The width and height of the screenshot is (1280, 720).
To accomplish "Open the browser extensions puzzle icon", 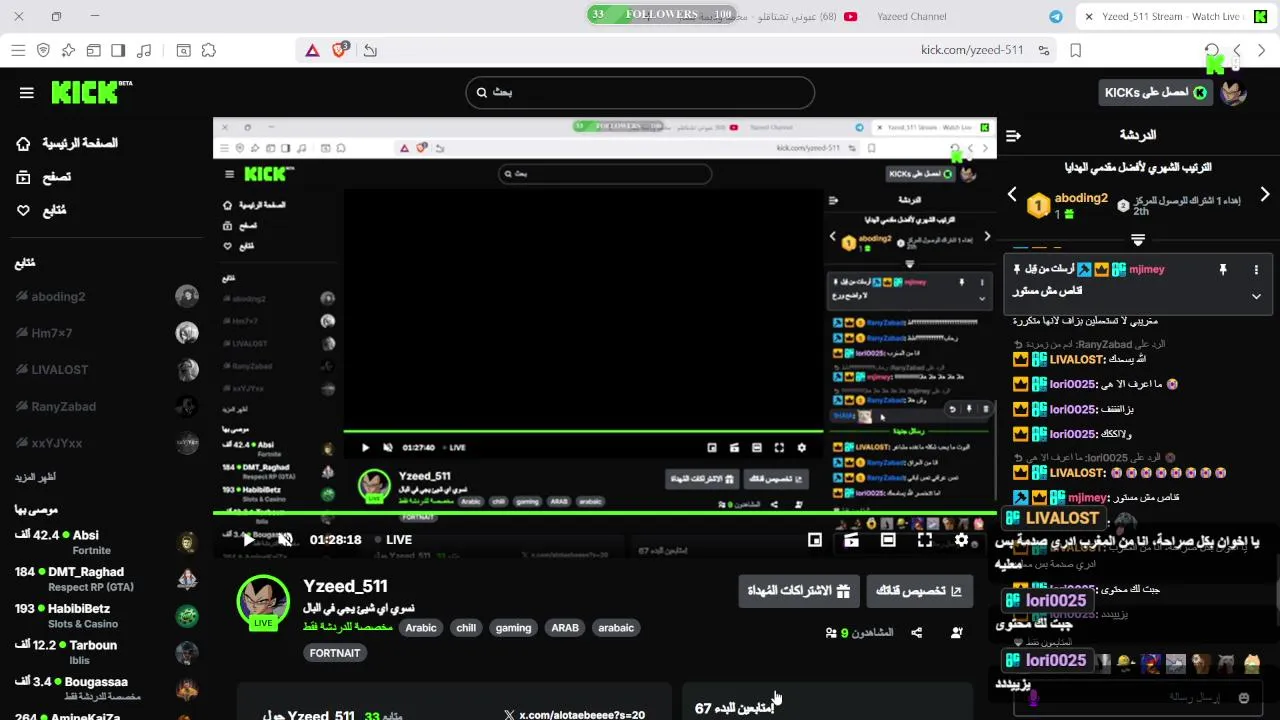I will (209, 50).
